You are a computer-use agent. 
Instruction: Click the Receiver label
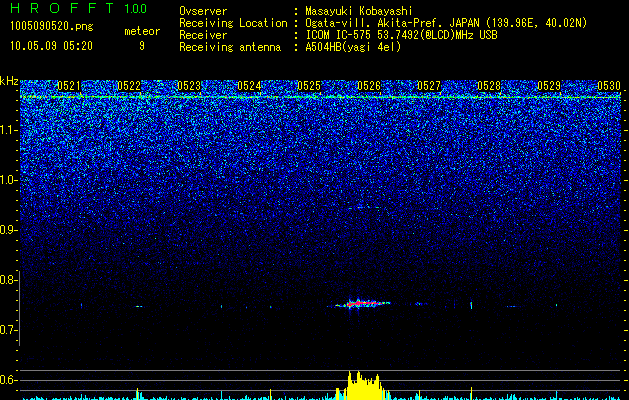coord(203,35)
